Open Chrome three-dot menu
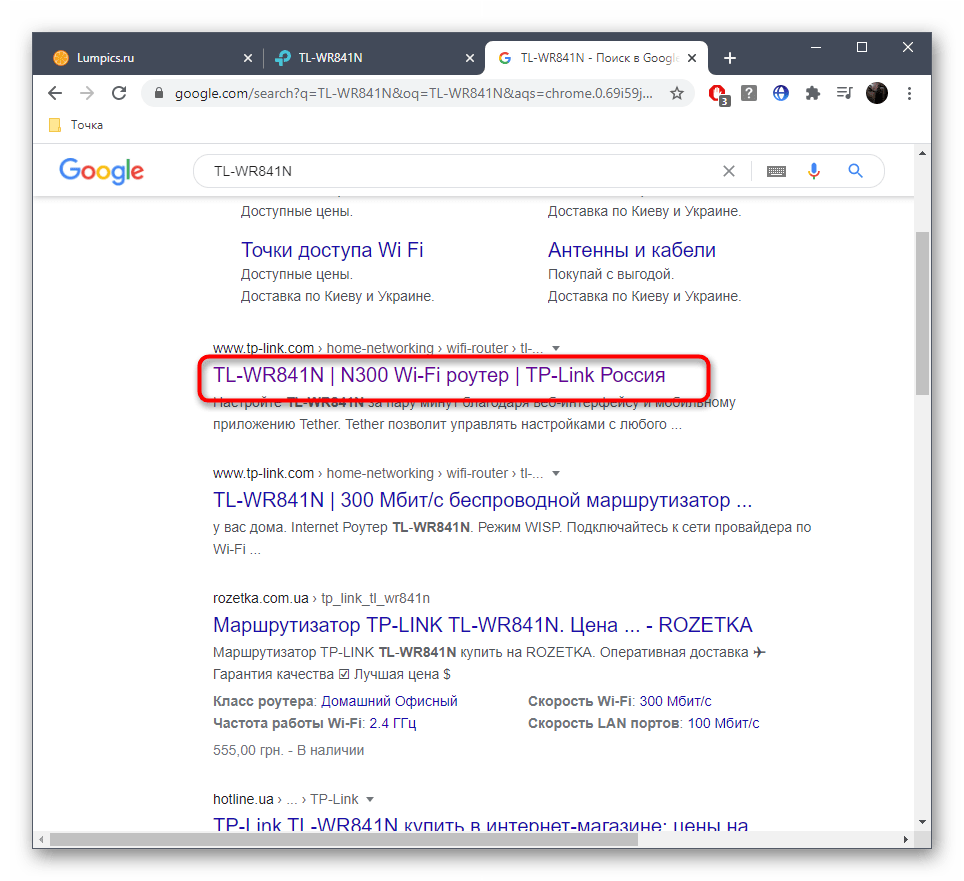The image size is (964, 881). pos(909,93)
